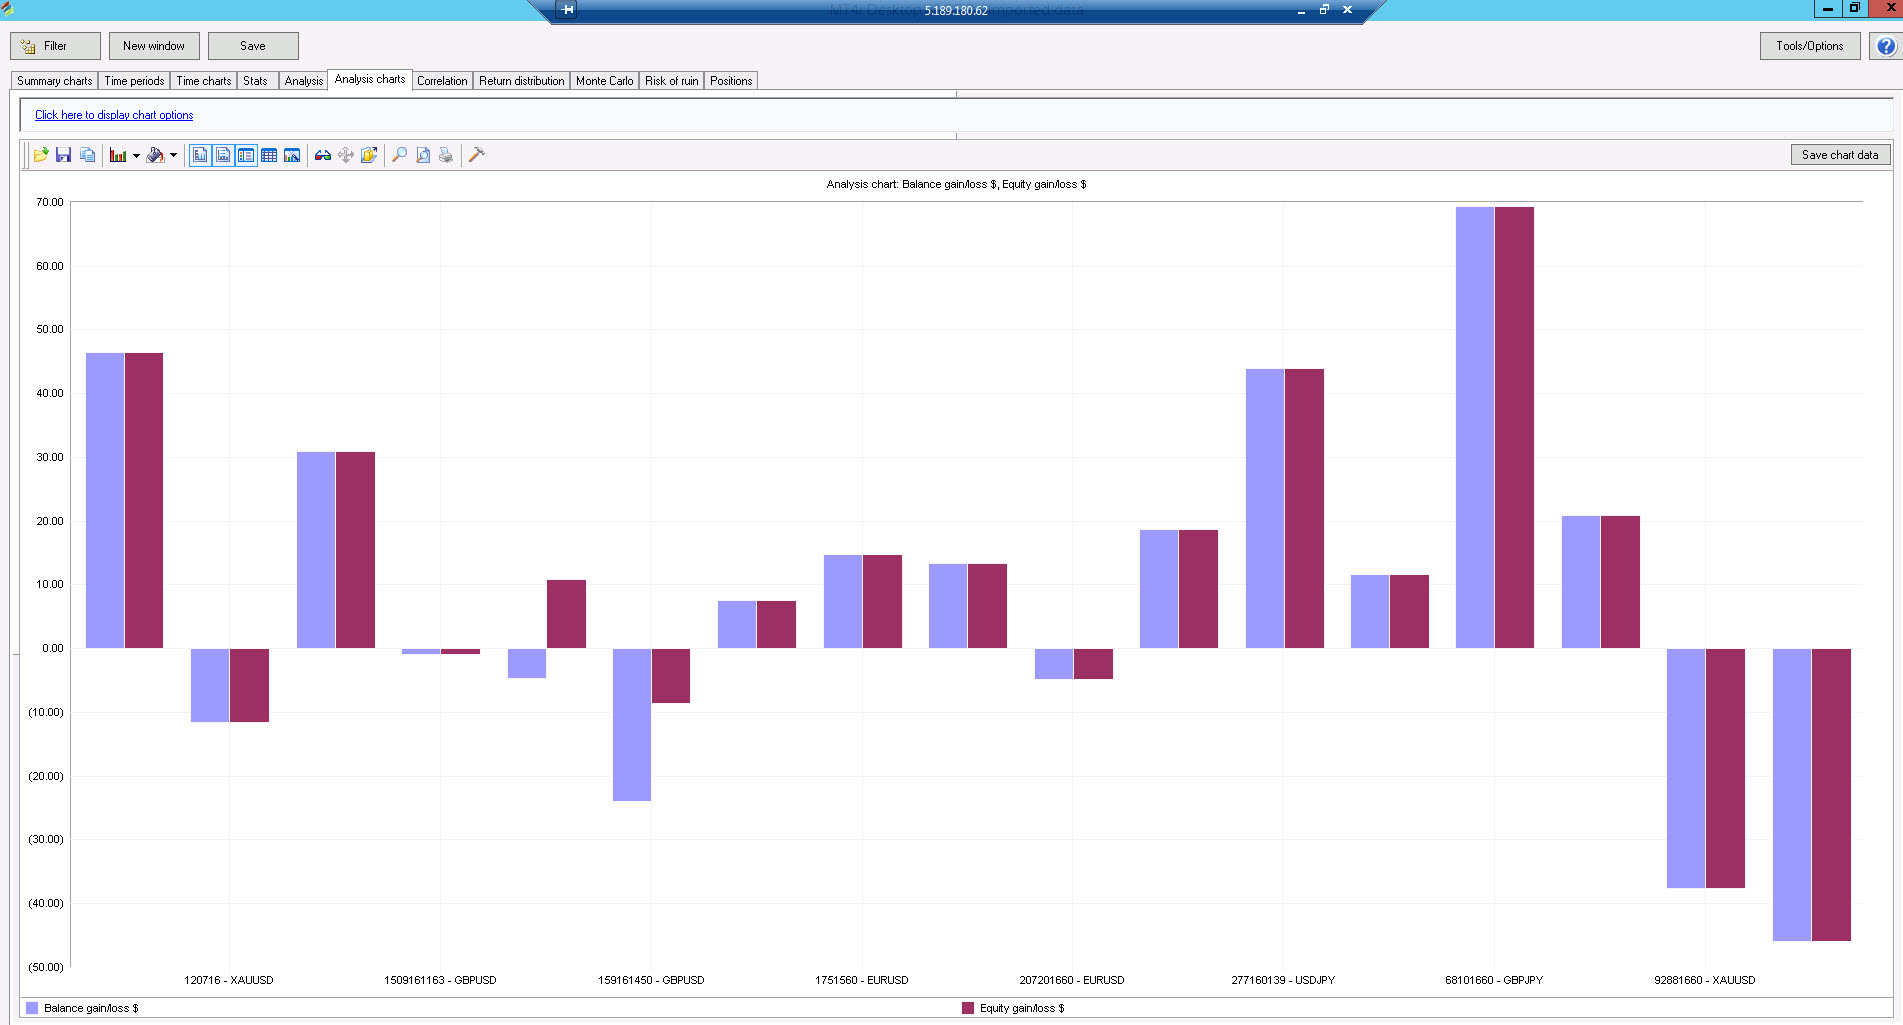The height and width of the screenshot is (1025, 1903).
Task: Toggle the data grid view icon
Action: (x=269, y=155)
